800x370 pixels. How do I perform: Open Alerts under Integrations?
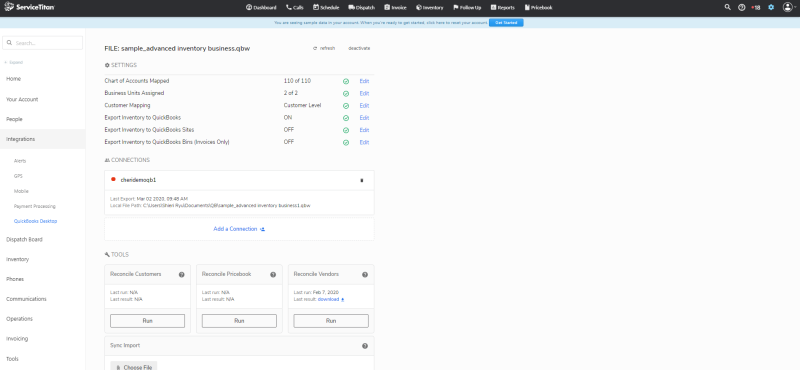(20, 161)
